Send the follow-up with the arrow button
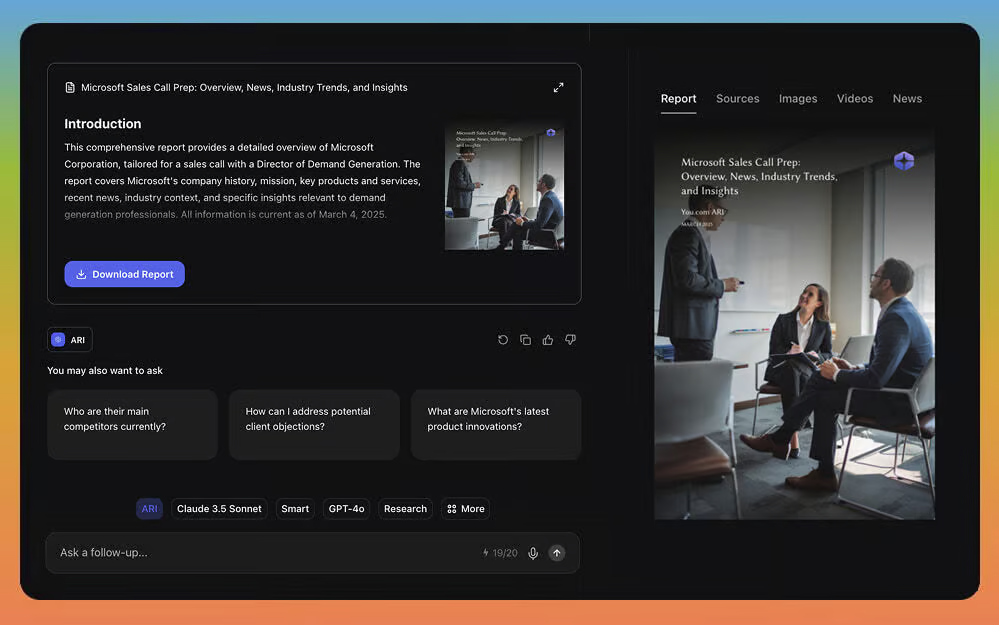999x625 pixels. coord(557,553)
